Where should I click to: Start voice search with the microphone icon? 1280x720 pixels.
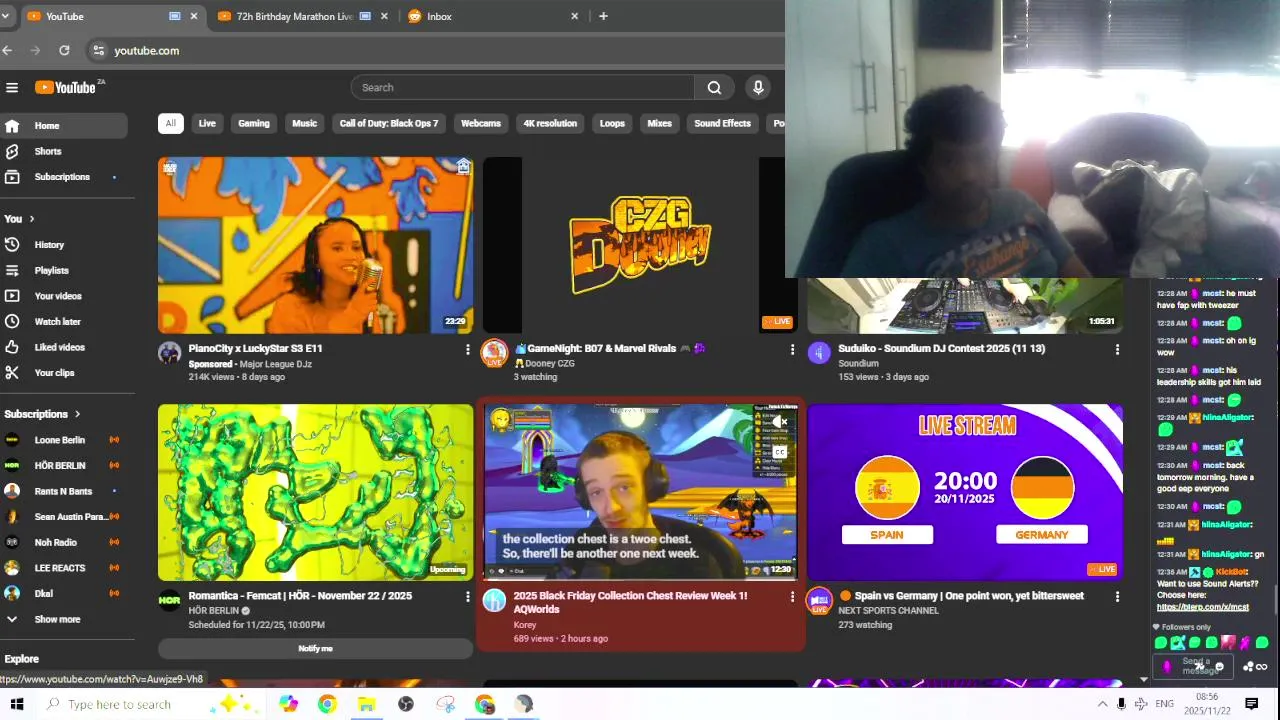758,88
